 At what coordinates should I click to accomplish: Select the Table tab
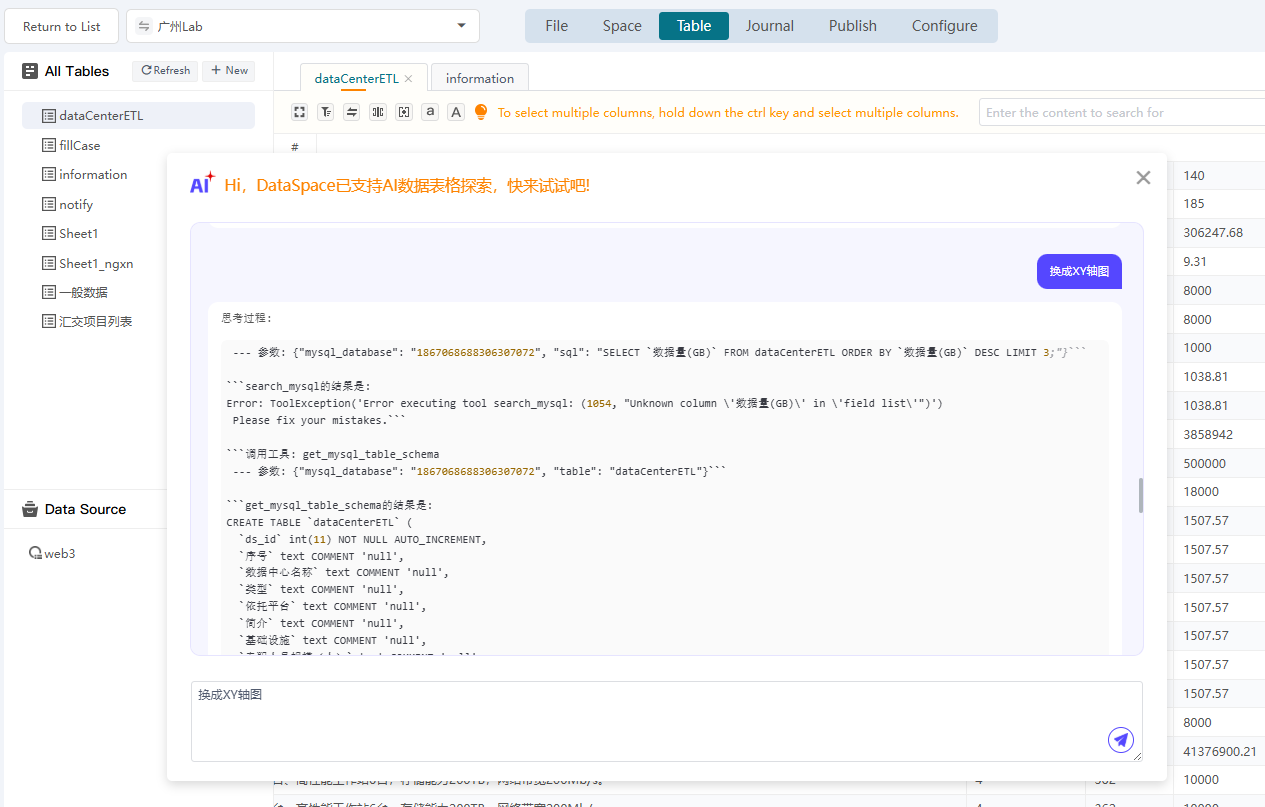click(694, 26)
